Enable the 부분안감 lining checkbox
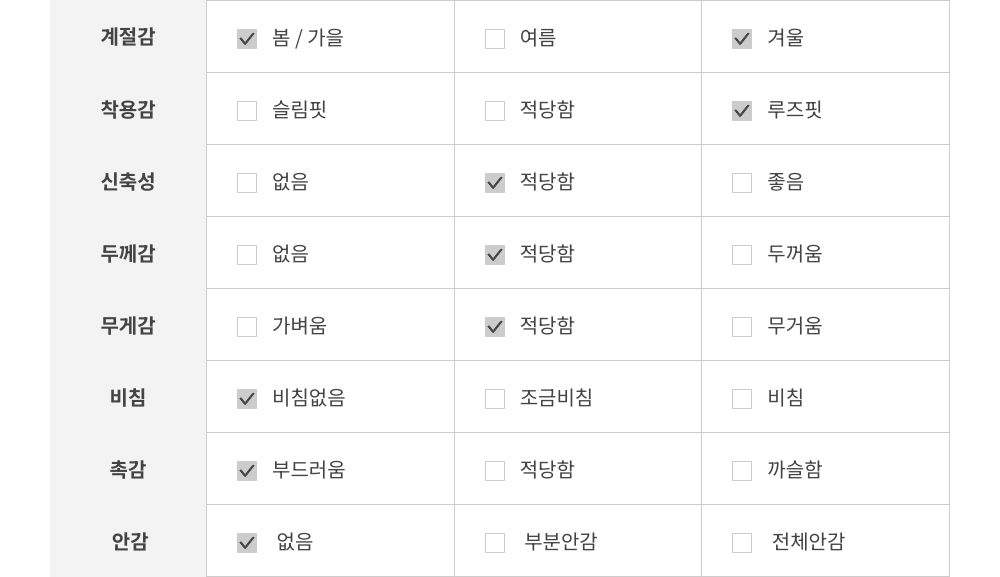Screen dimensions: 1000x577 coord(495,543)
